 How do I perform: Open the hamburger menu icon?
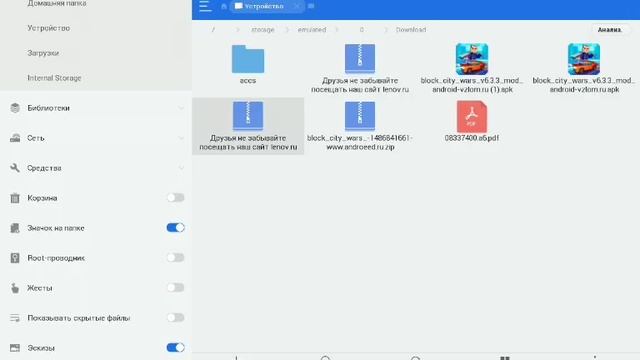coord(204,6)
